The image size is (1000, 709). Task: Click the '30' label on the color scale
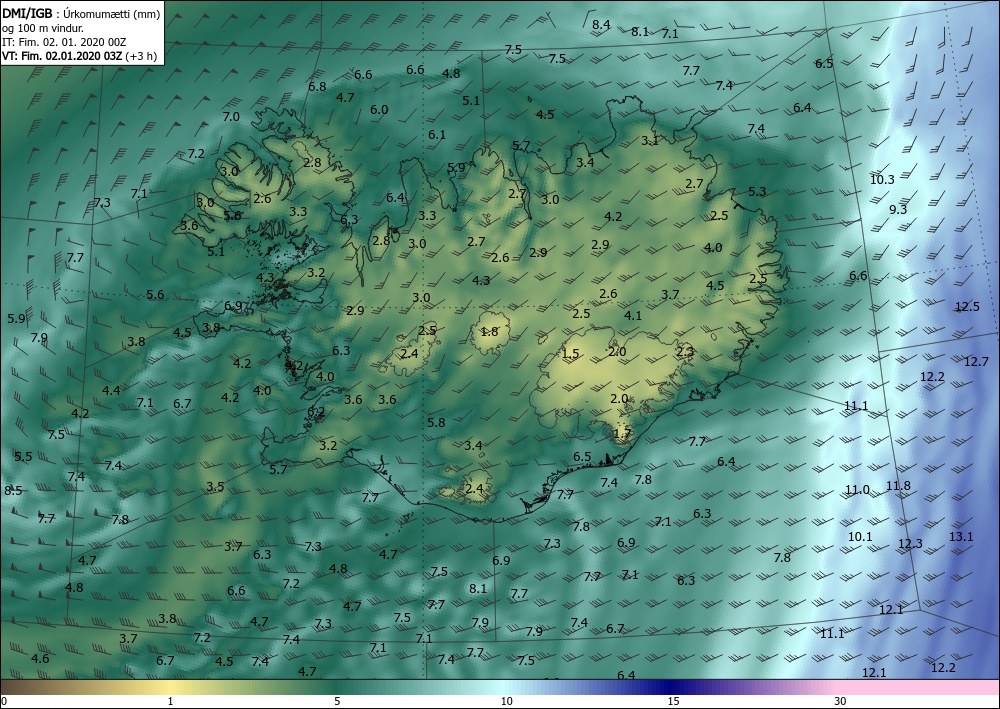pos(841,701)
